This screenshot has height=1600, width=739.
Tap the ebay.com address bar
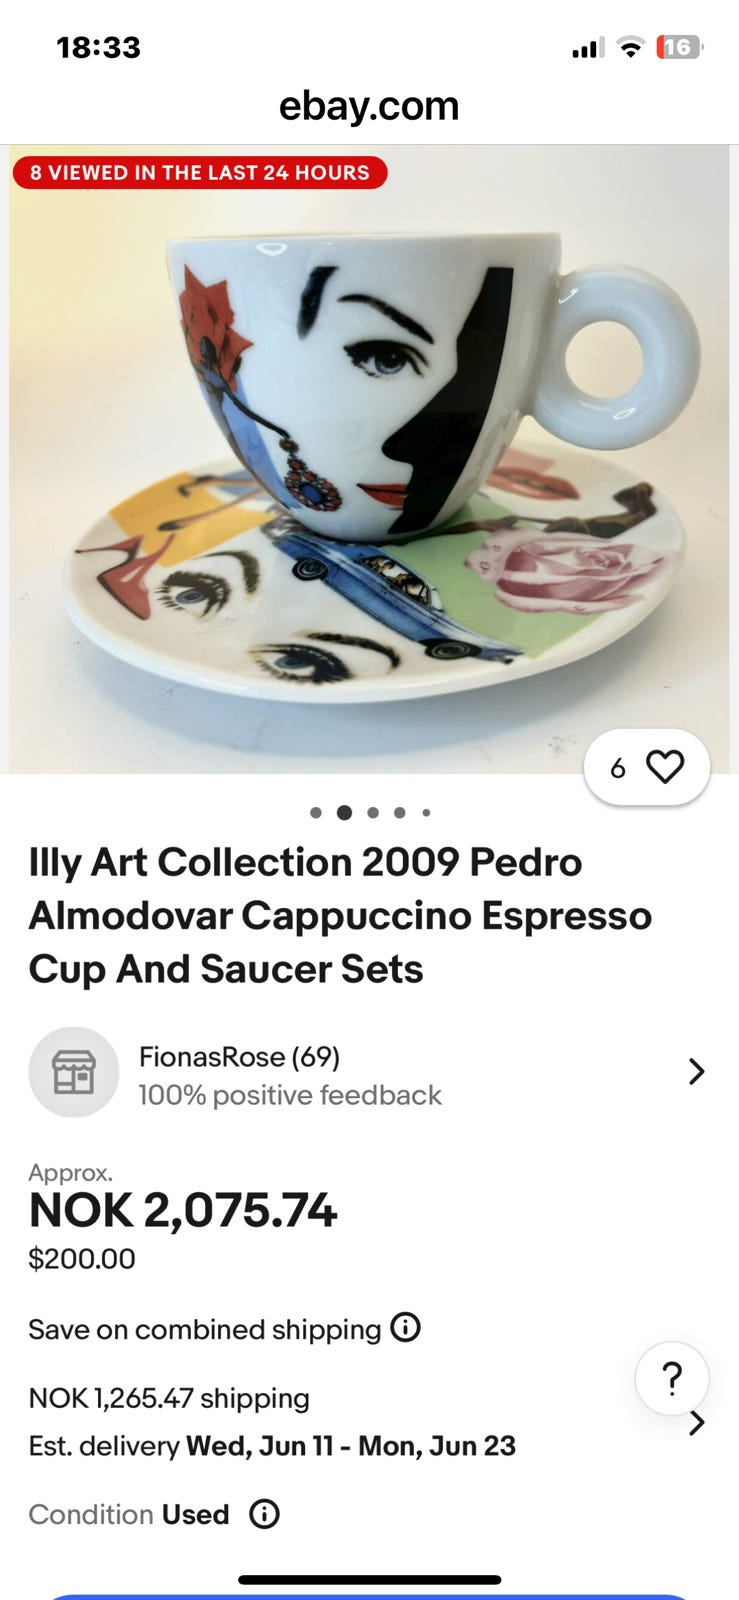click(x=369, y=106)
